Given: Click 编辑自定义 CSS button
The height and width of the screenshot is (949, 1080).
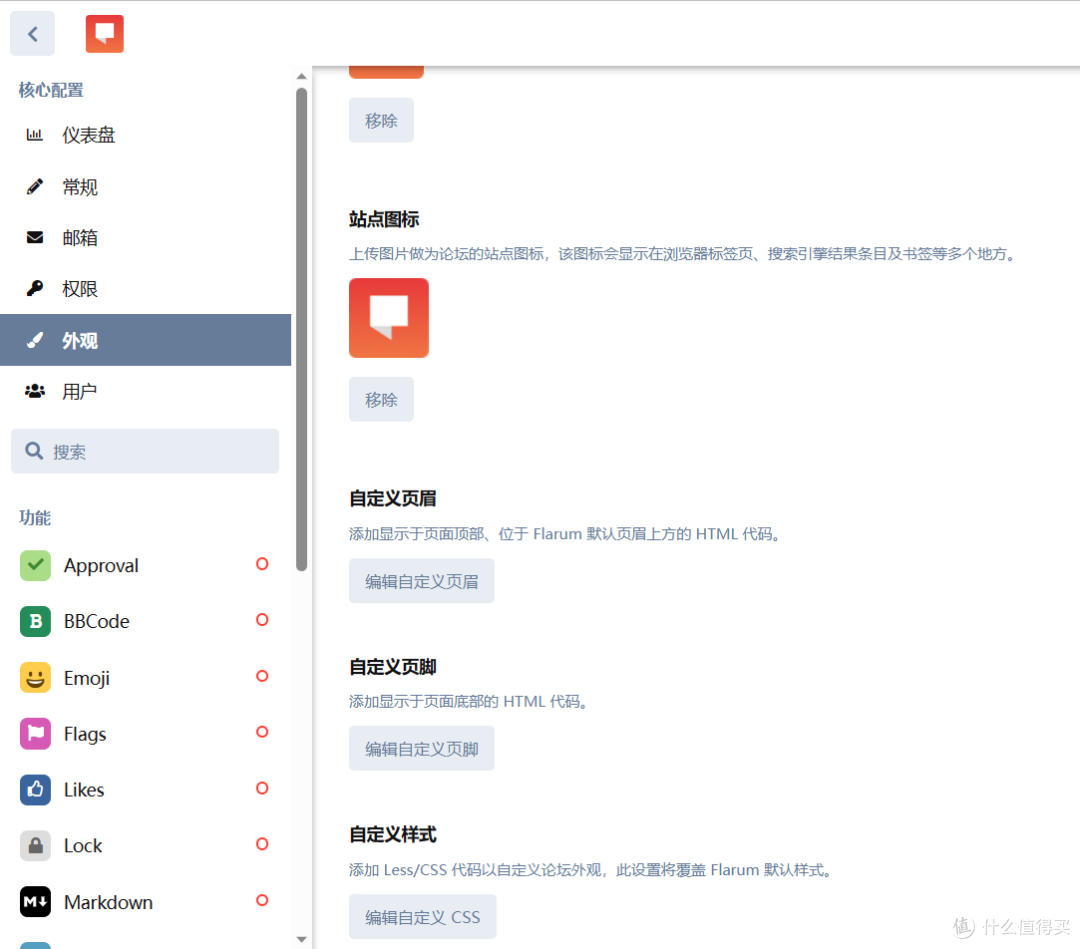Looking at the screenshot, I should coord(422,917).
